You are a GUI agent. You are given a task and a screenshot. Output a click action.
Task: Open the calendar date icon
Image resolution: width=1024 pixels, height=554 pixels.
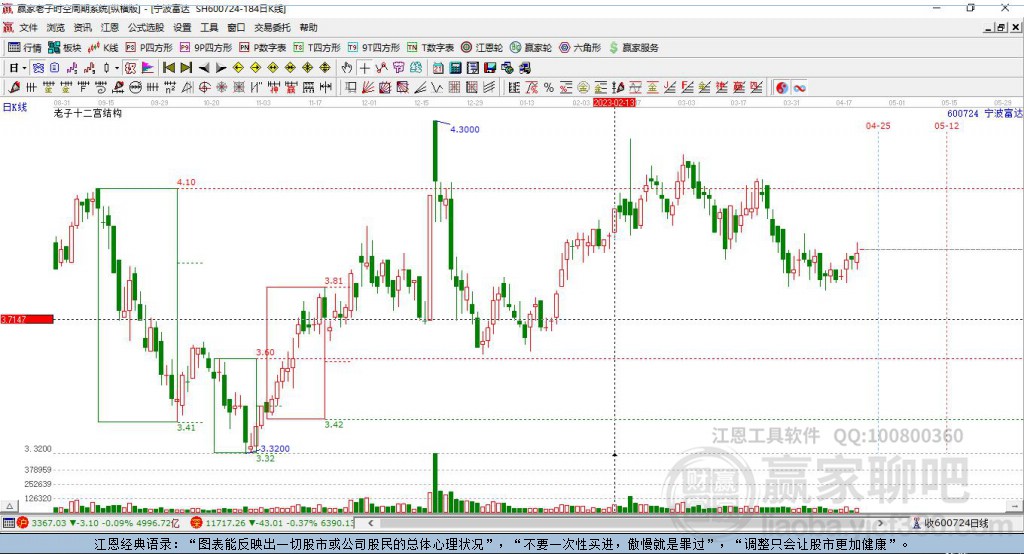click(438, 68)
